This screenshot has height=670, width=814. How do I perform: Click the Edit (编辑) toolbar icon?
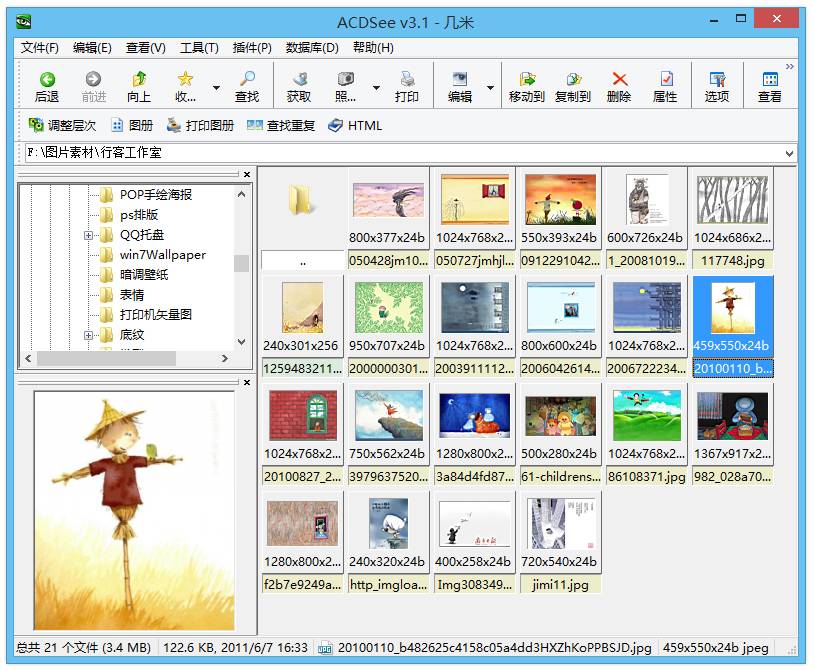click(x=459, y=79)
